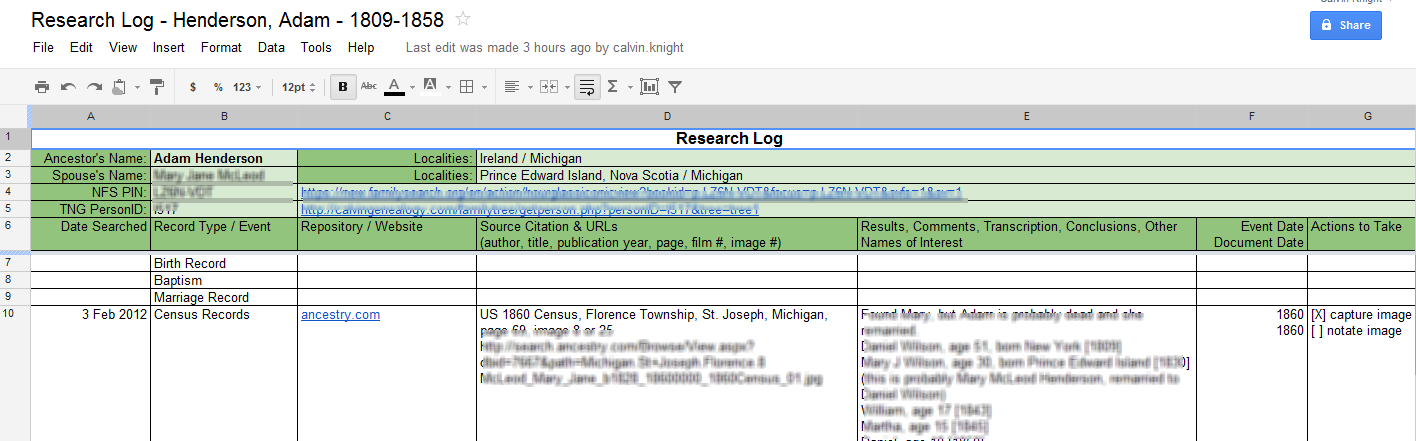This screenshot has width=1416, height=441.
Task: Format as currency with dollar icon
Action: click(193, 87)
